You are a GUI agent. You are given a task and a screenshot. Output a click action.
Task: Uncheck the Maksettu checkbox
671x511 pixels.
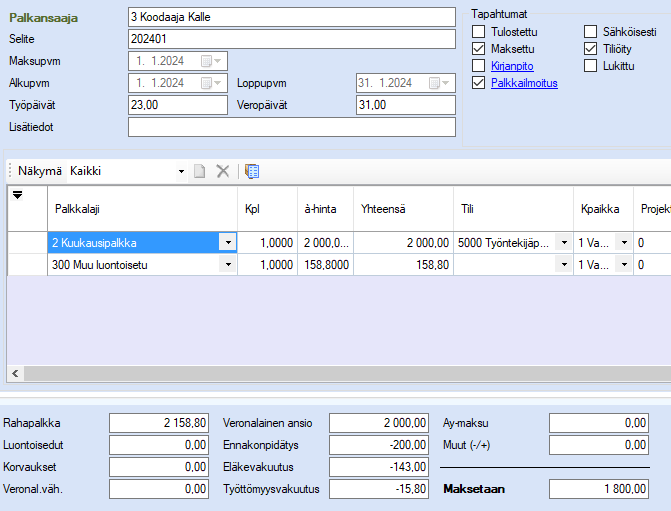pos(479,49)
